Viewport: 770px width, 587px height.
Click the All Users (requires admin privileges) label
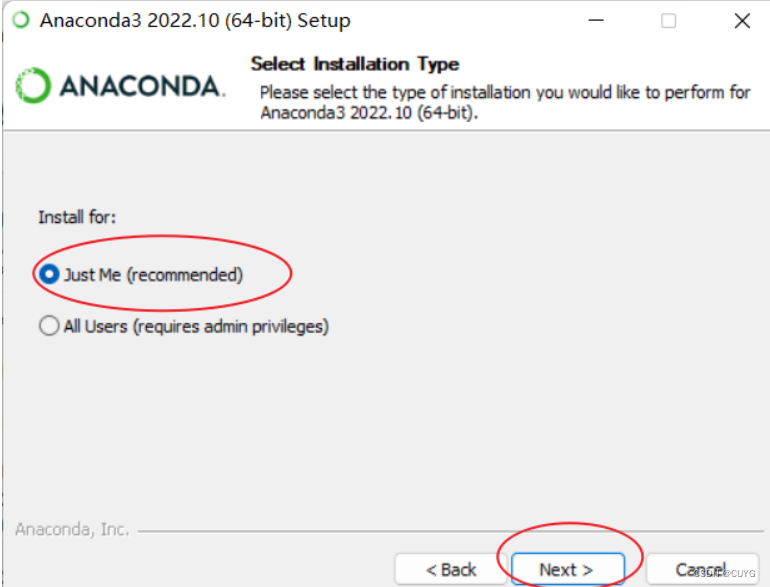pyautogui.click(x=196, y=326)
